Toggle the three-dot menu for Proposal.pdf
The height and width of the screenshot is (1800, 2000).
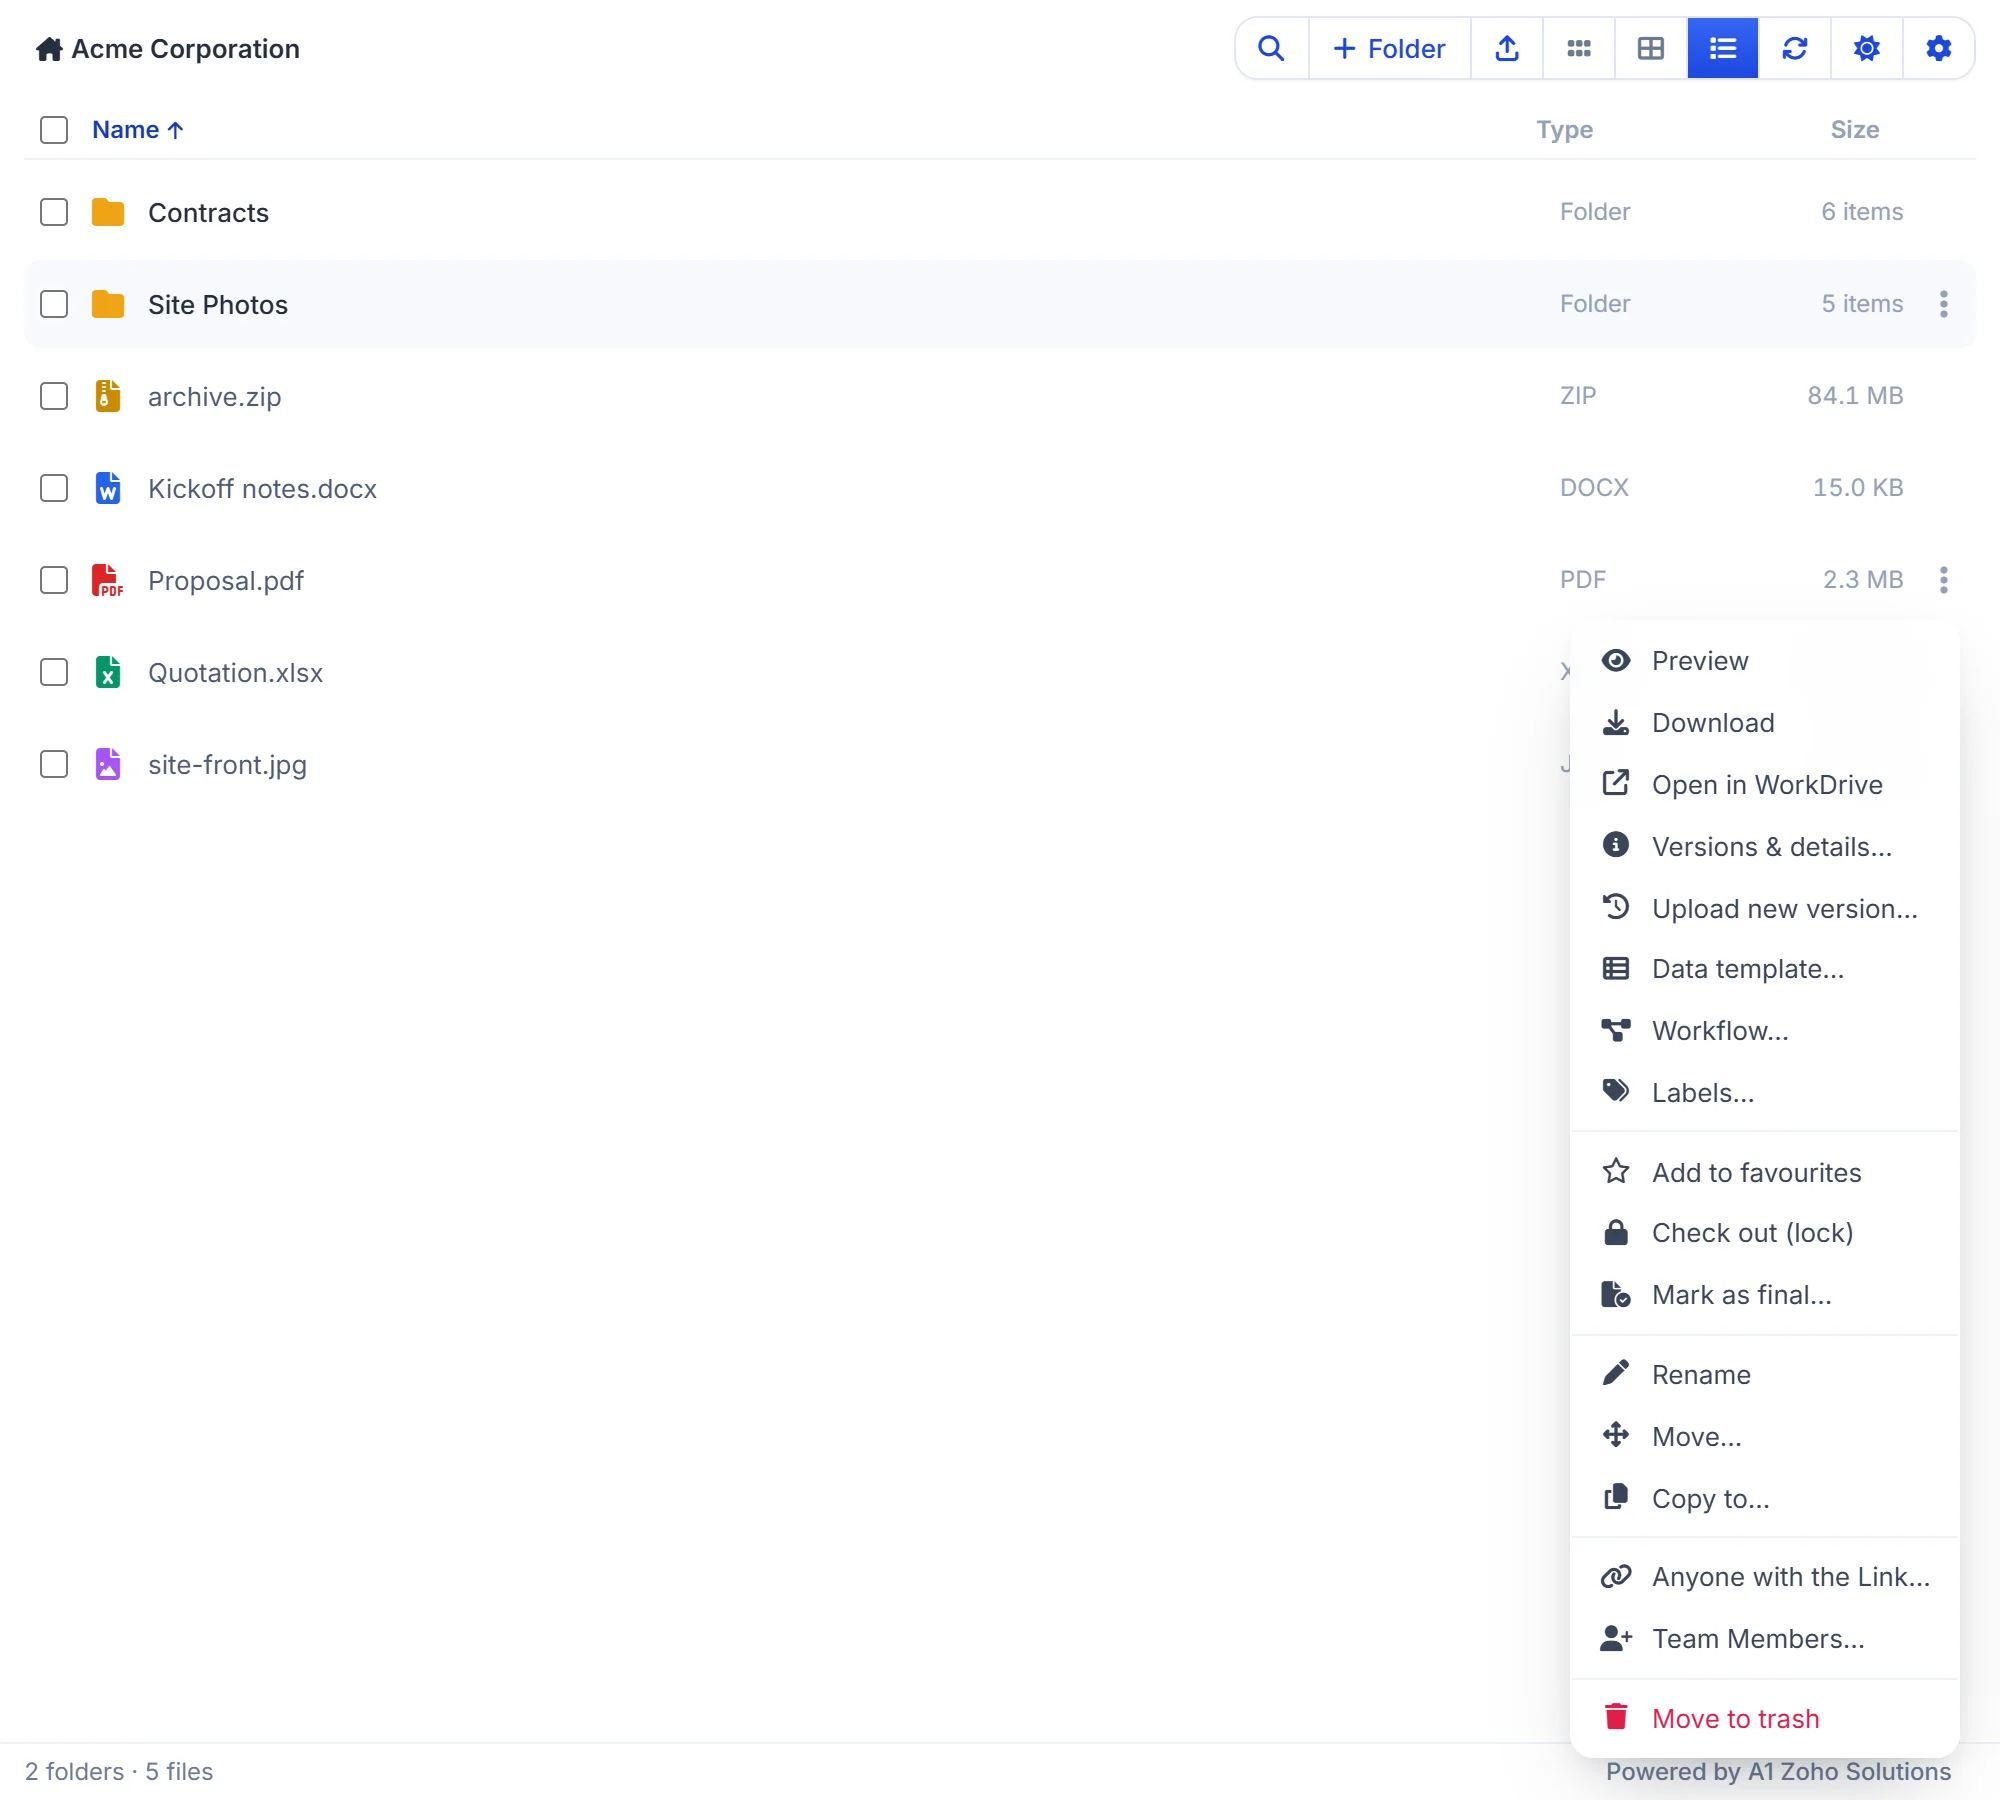(1944, 580)
